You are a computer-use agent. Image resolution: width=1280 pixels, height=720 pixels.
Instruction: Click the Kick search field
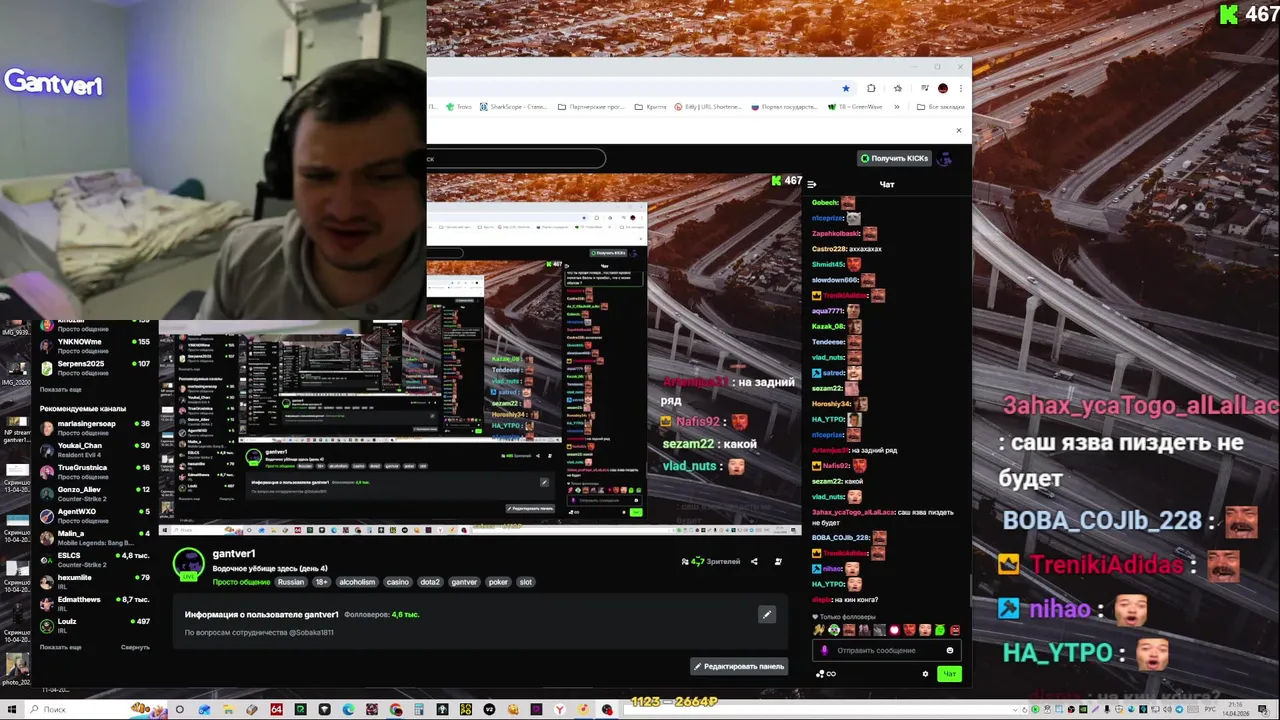pos(516,158)
